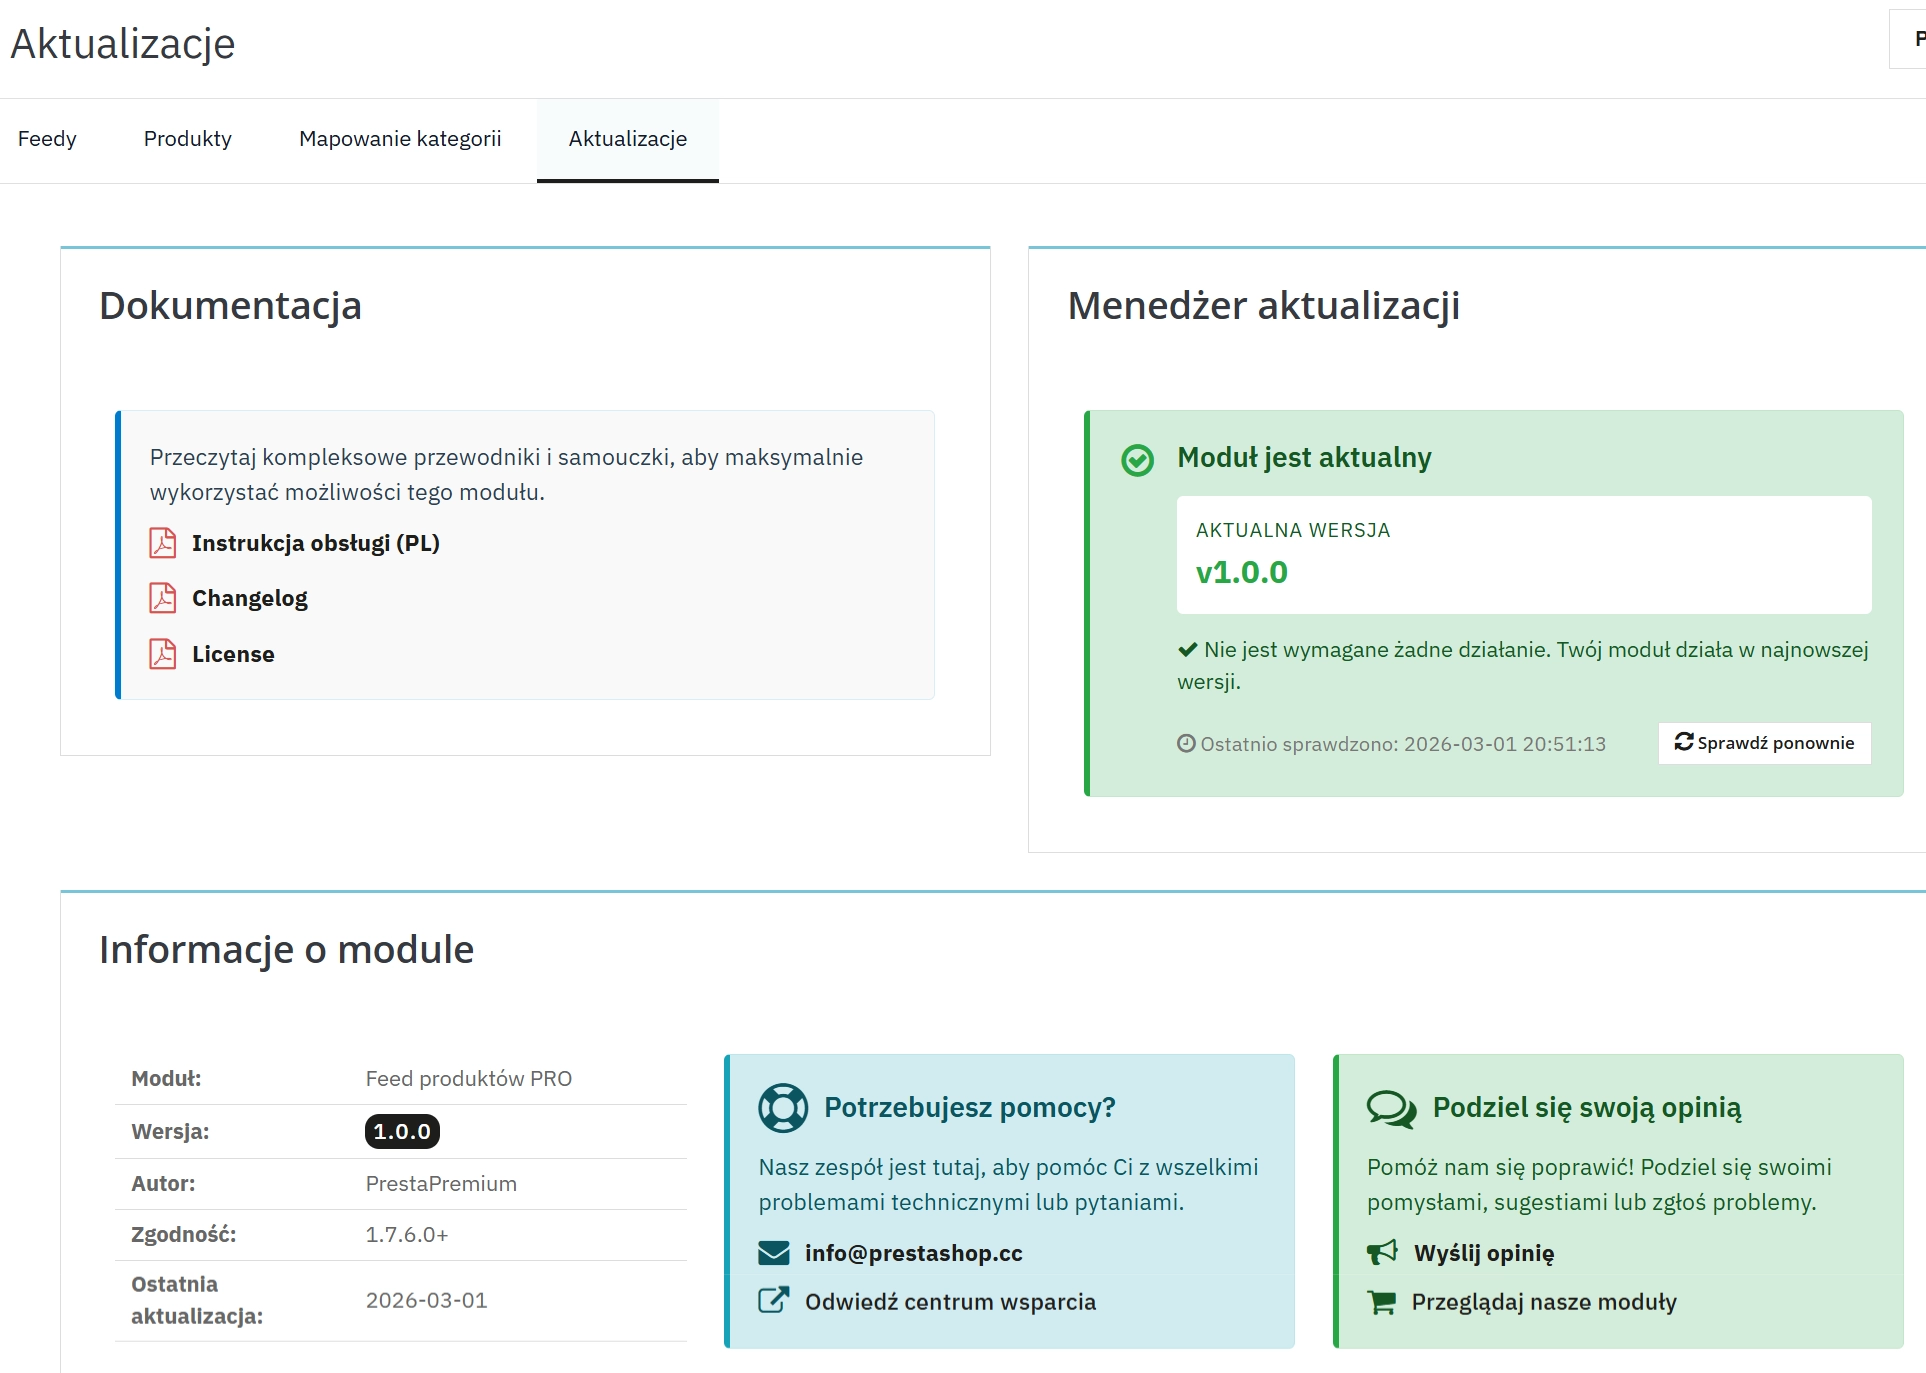Click the info@prestashop.cc email address
1926x1373 pixels.
[913, 1253]
